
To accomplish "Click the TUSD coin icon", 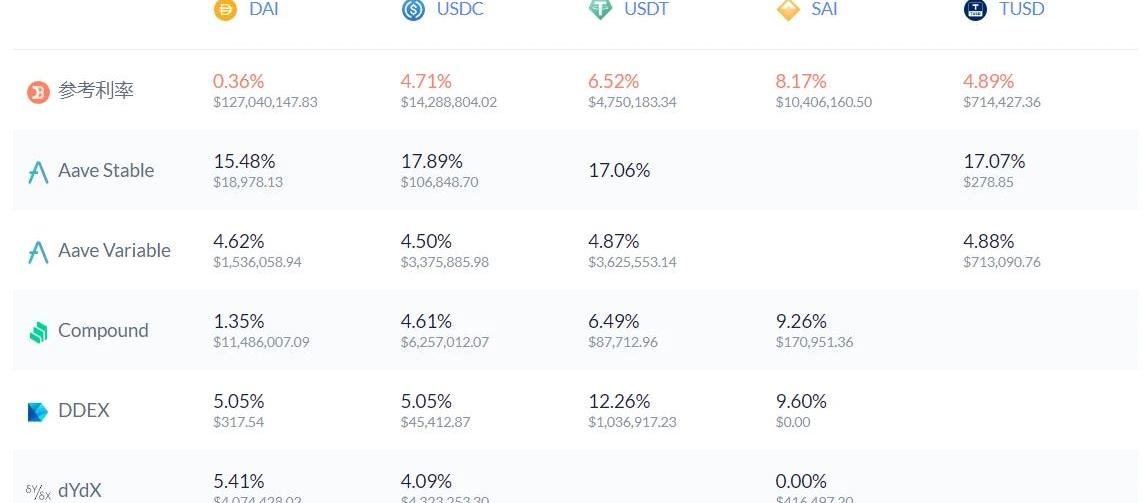I will pyautogui.click(x=975, y=10).
